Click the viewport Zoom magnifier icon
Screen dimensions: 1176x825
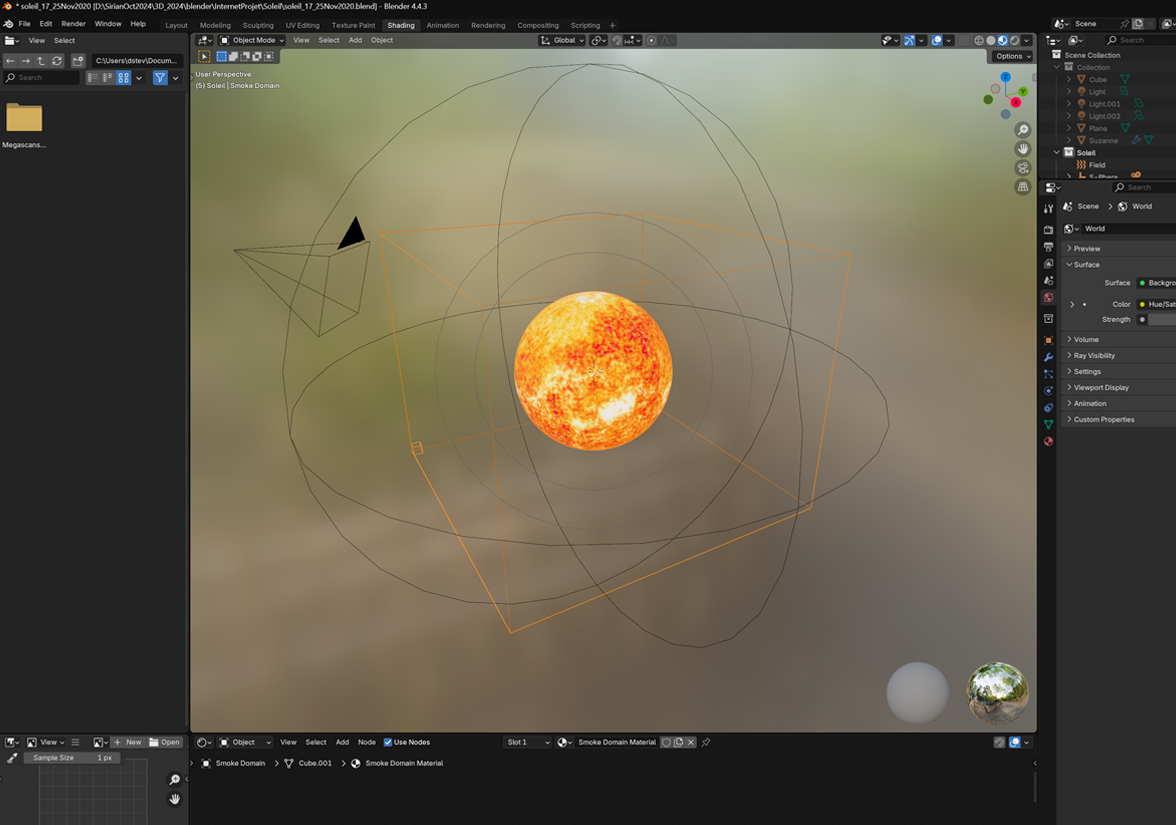coord(1023,129)
